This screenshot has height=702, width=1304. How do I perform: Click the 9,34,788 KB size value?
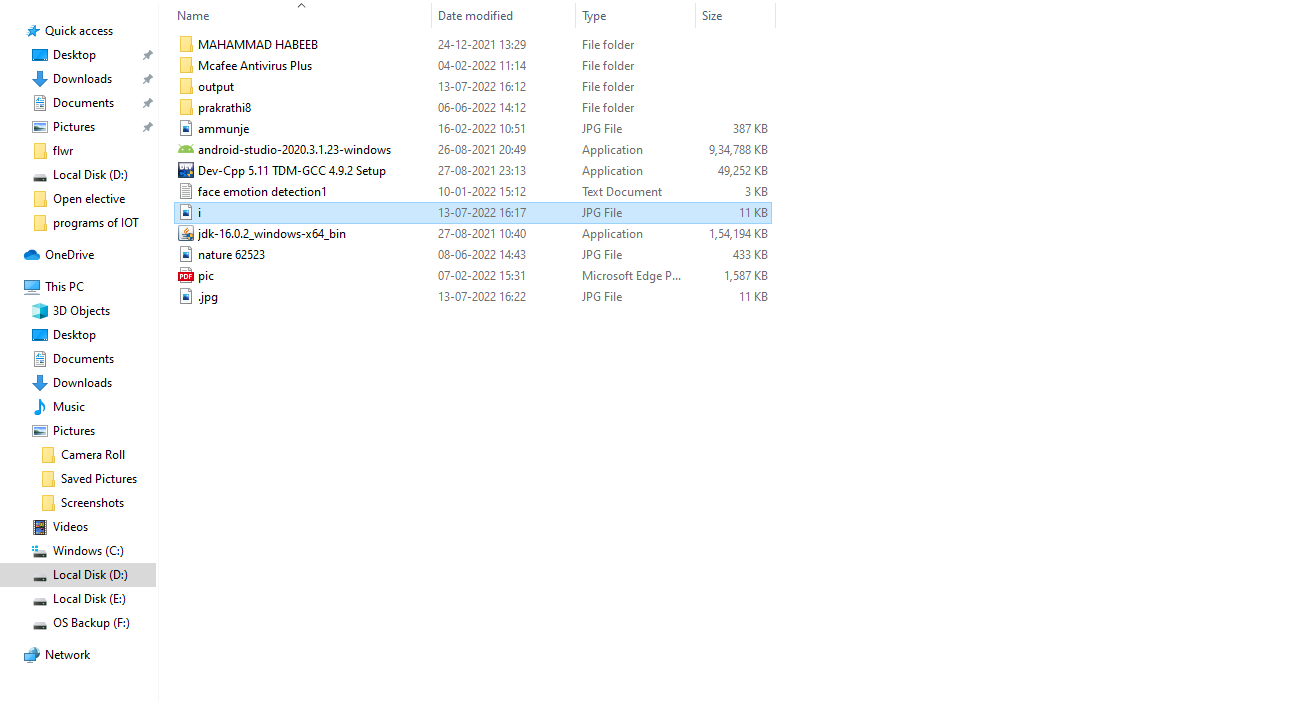pos(738,149)
